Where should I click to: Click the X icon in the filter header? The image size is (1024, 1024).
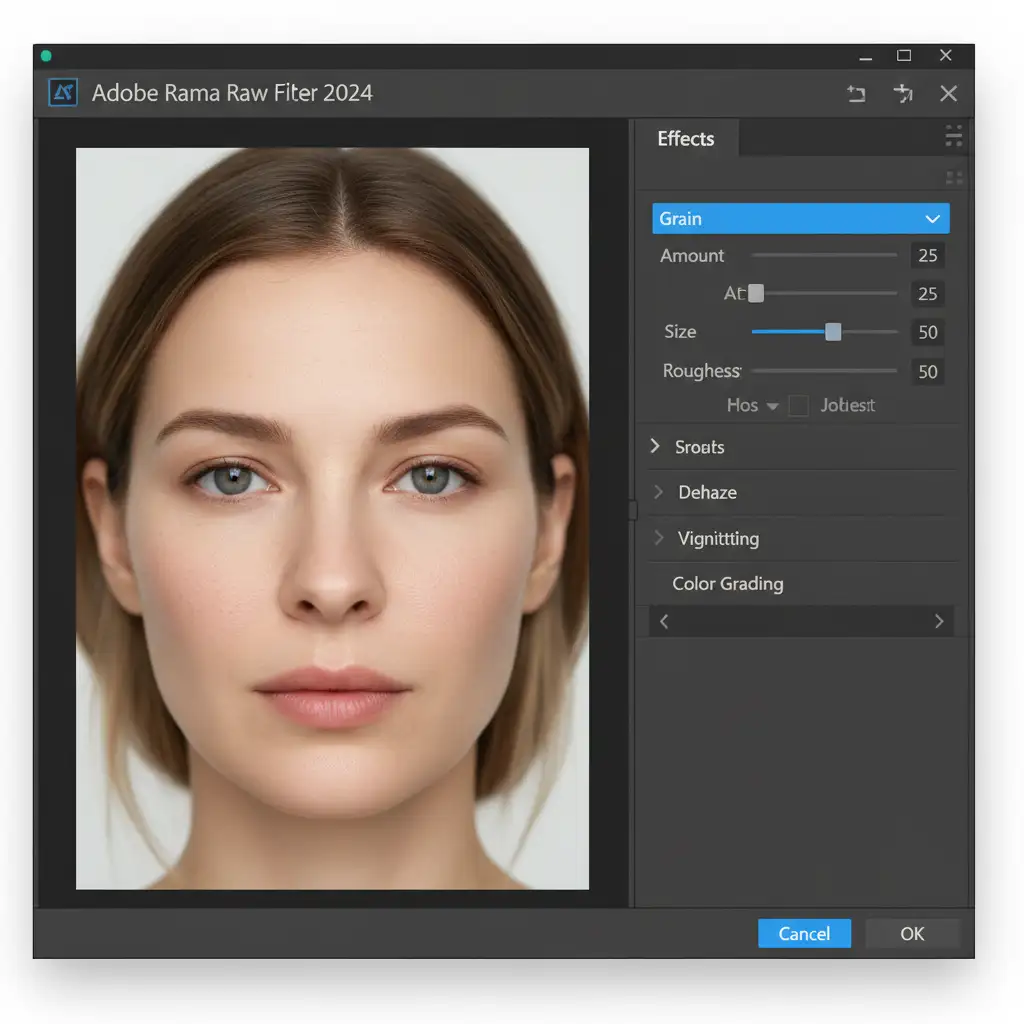coord(948,93)
